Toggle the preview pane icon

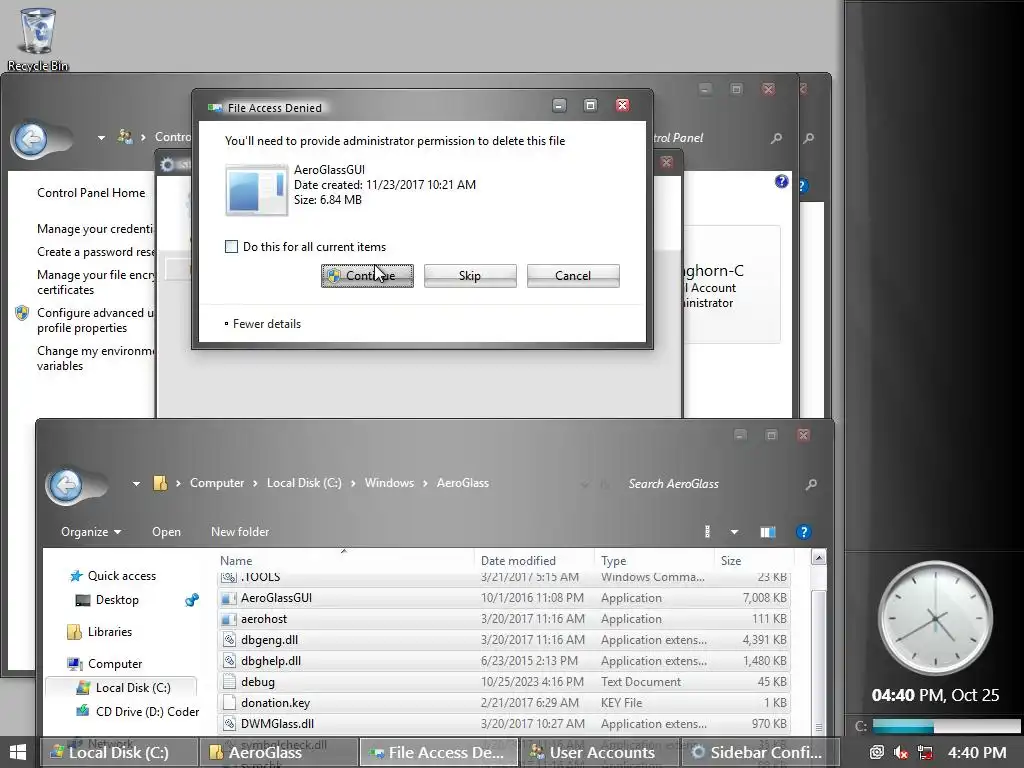click(768, 532)
